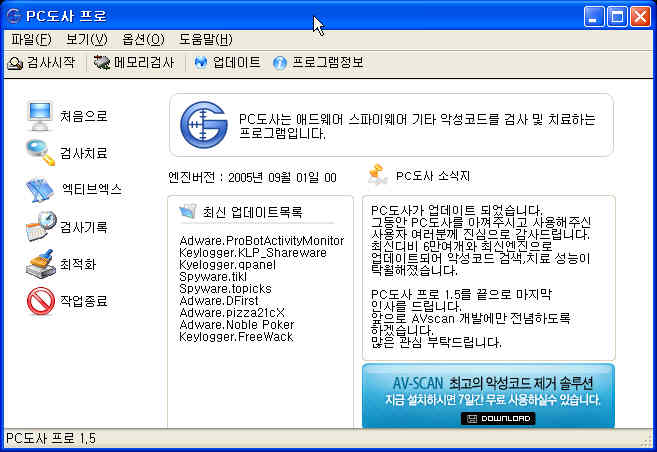
Task: Open the 검사기록 scan history icon
Action: pos(40,227)
